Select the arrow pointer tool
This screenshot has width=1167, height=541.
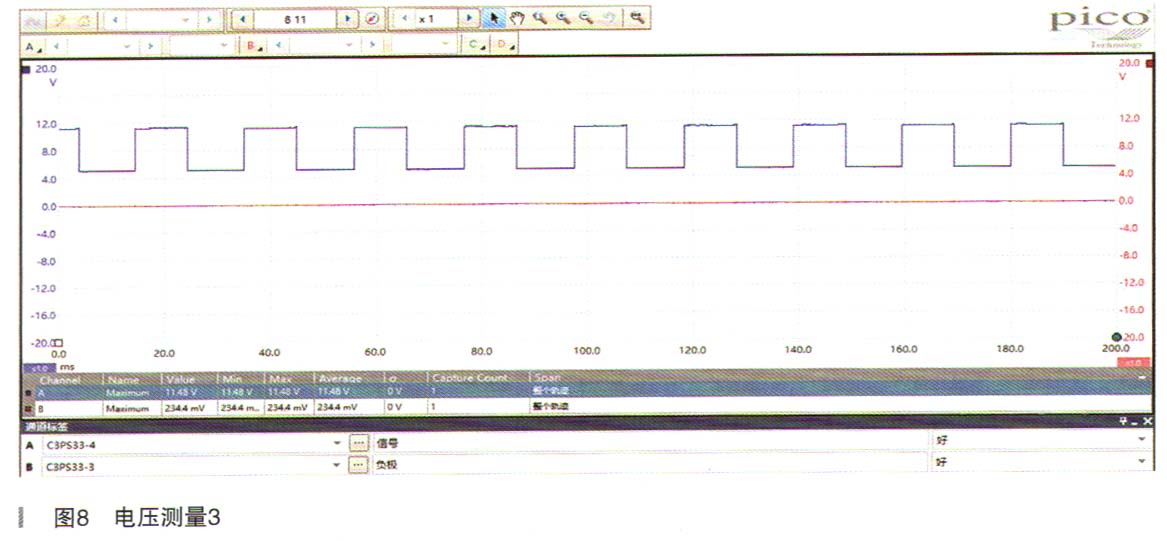click(x=495, y=18)
